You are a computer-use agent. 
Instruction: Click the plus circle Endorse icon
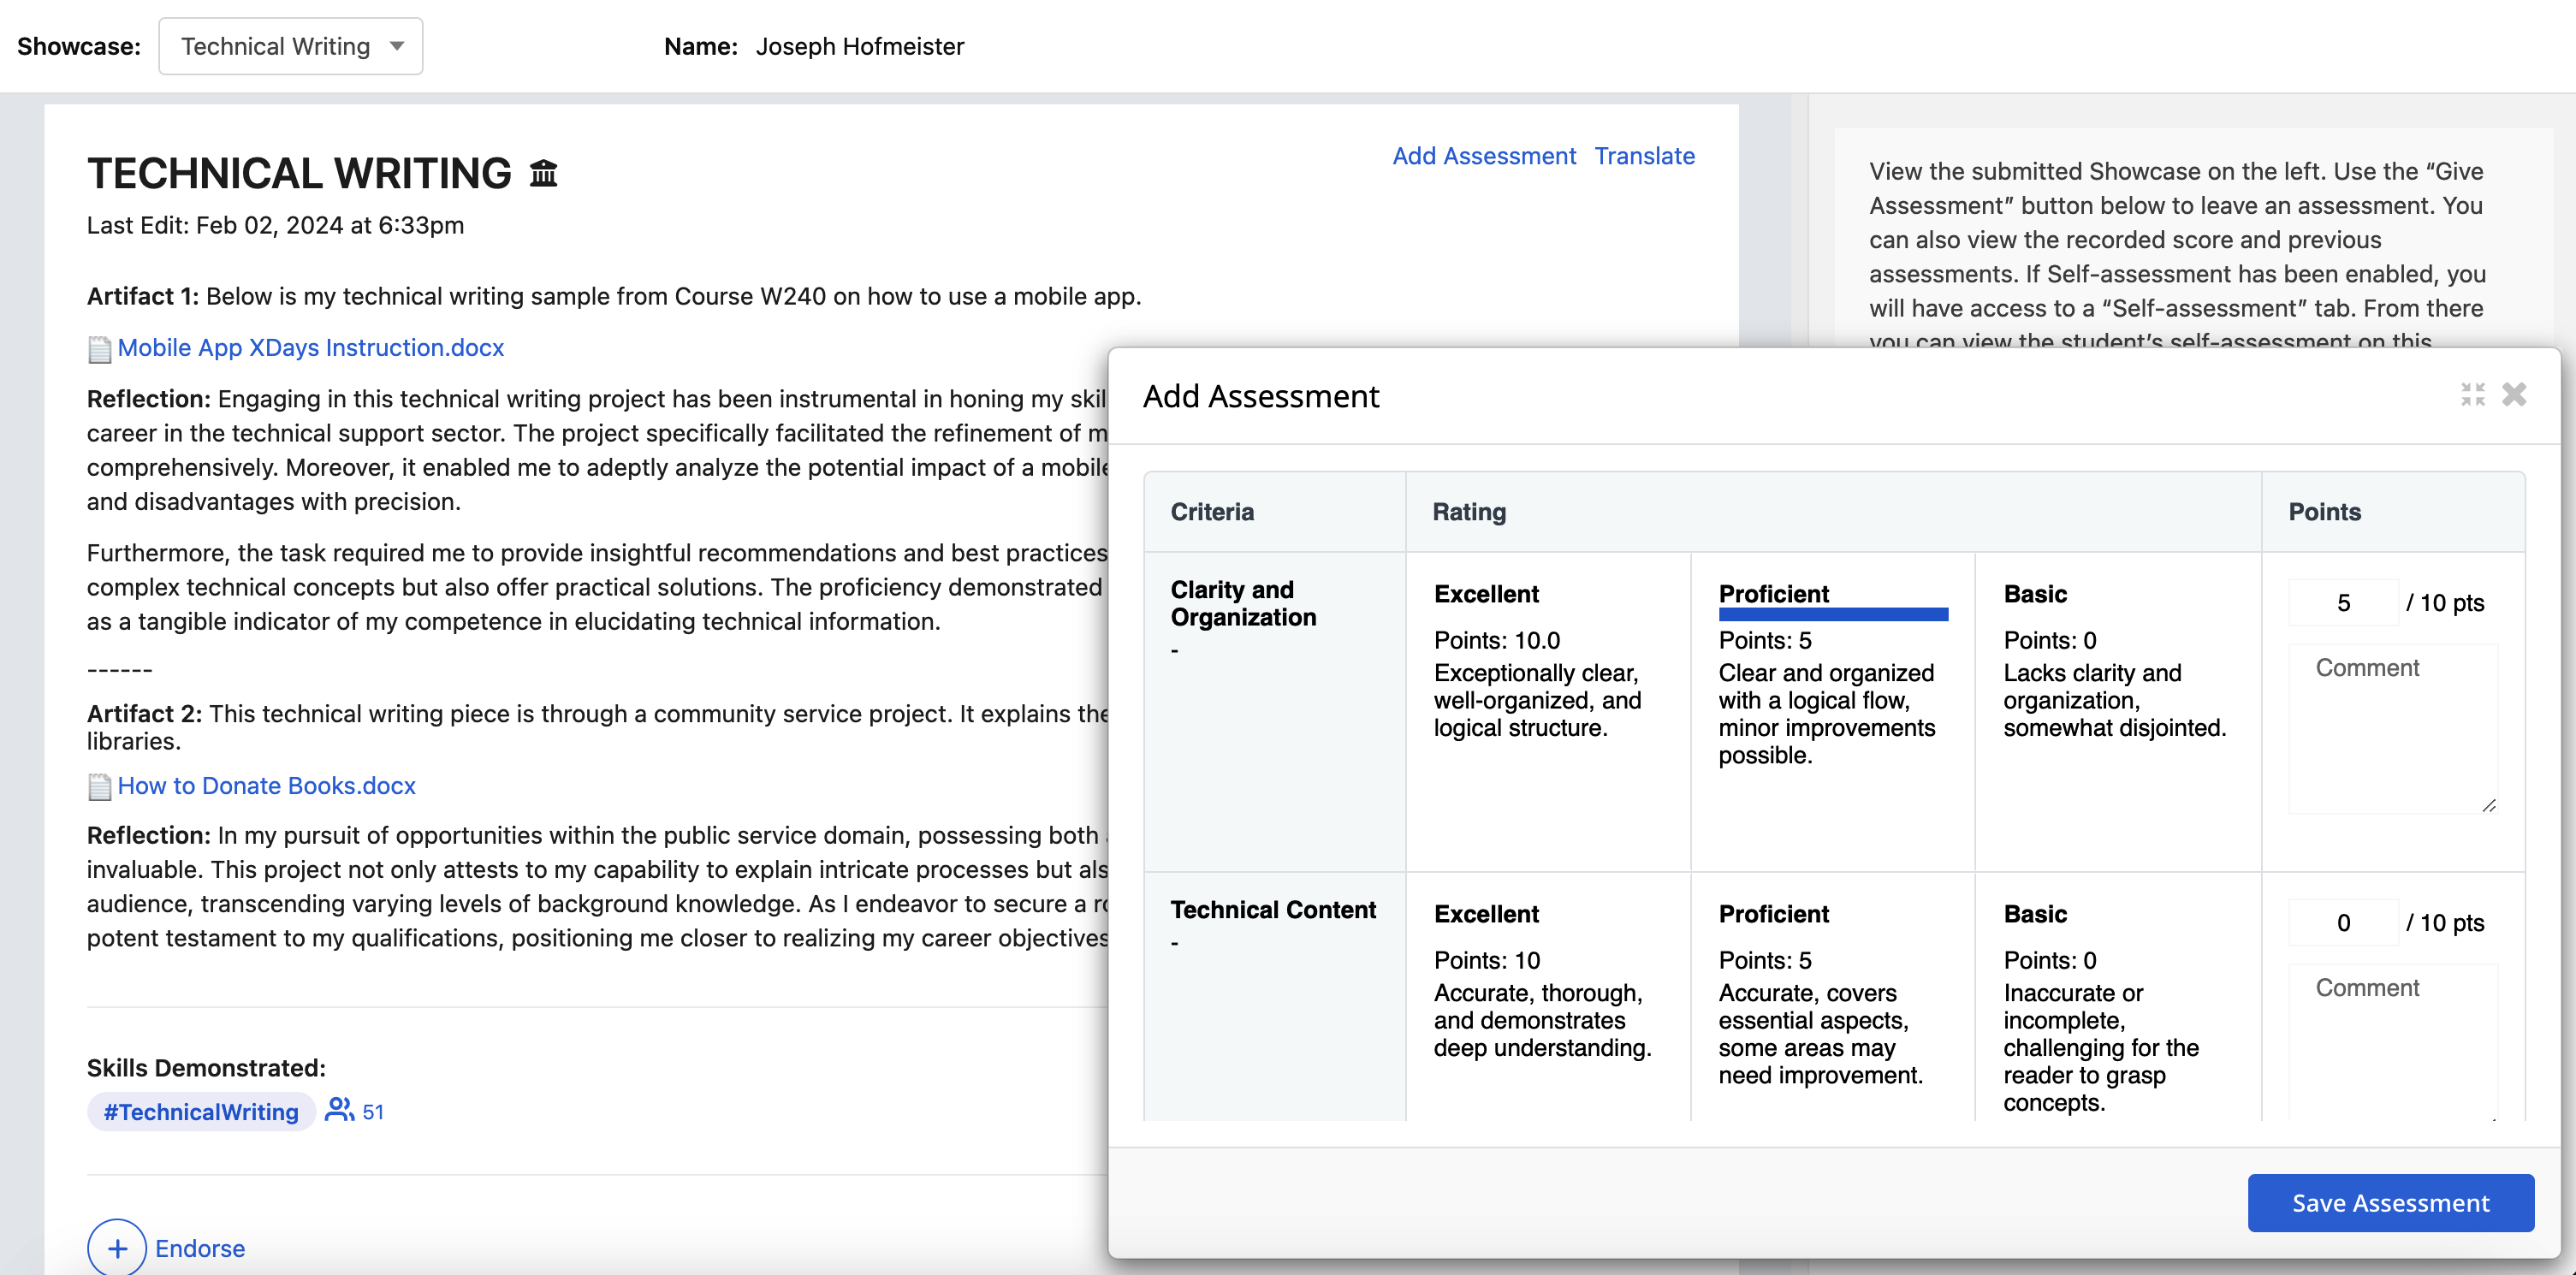pyautogui.click(x=117, y=1248)
